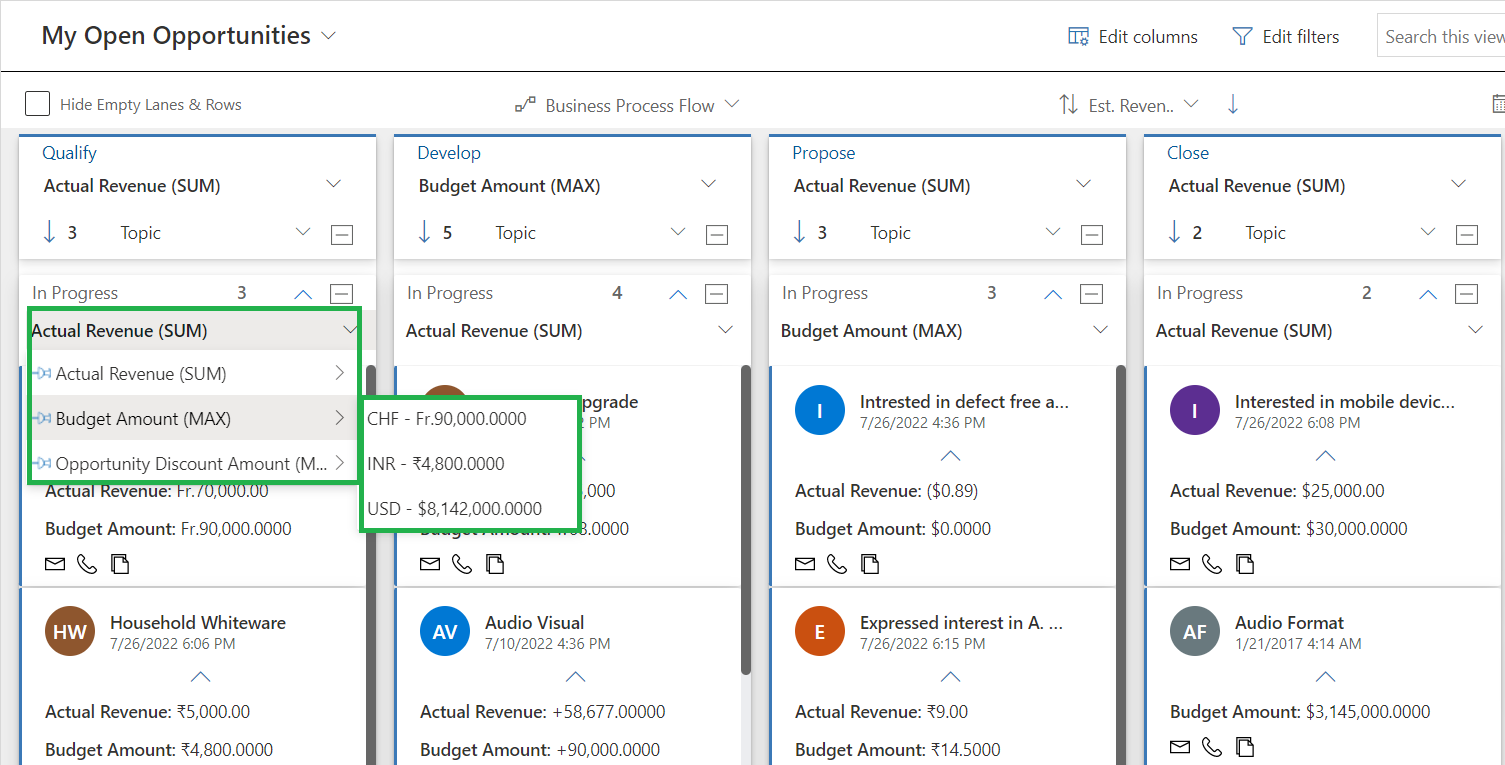Image resolution: width=1505 pixels, height=765 pixels.
Task: Click the phone call icon on Audio Format card
Action: (1212, 747)
